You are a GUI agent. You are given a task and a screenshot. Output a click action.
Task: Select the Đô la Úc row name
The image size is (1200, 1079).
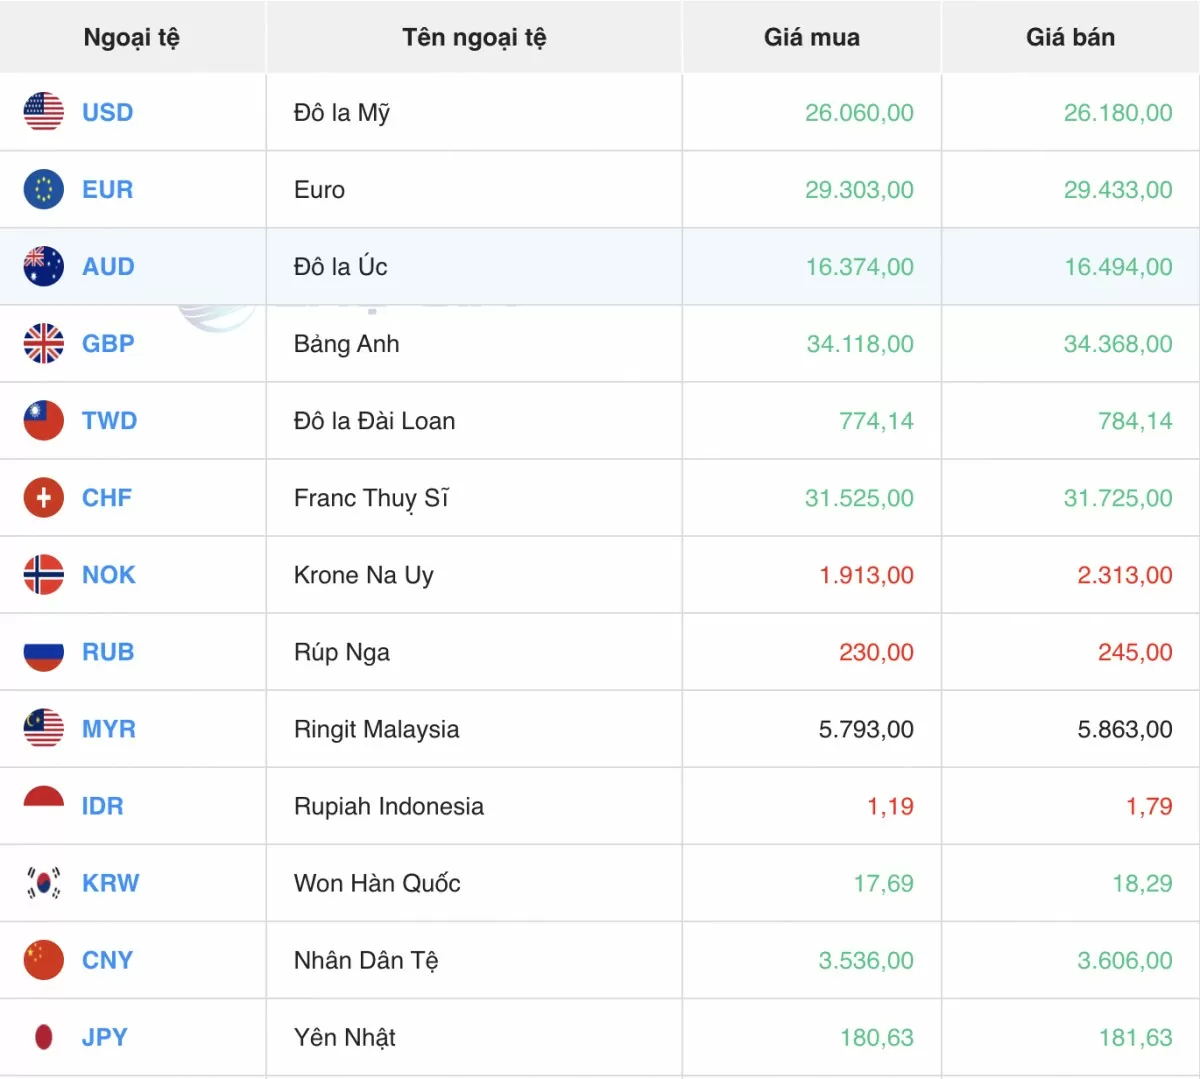[340, 267]
